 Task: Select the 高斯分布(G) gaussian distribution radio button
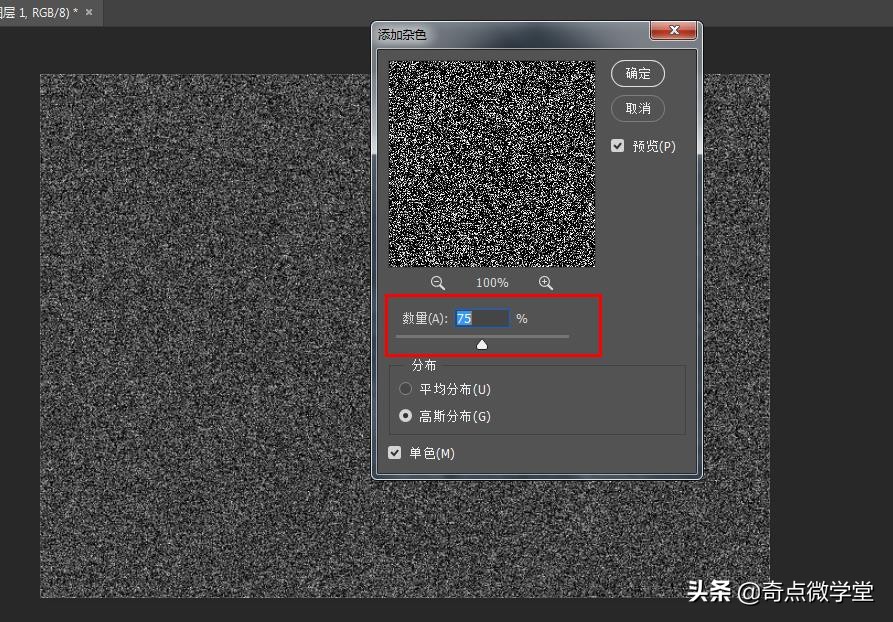[405, 416]
